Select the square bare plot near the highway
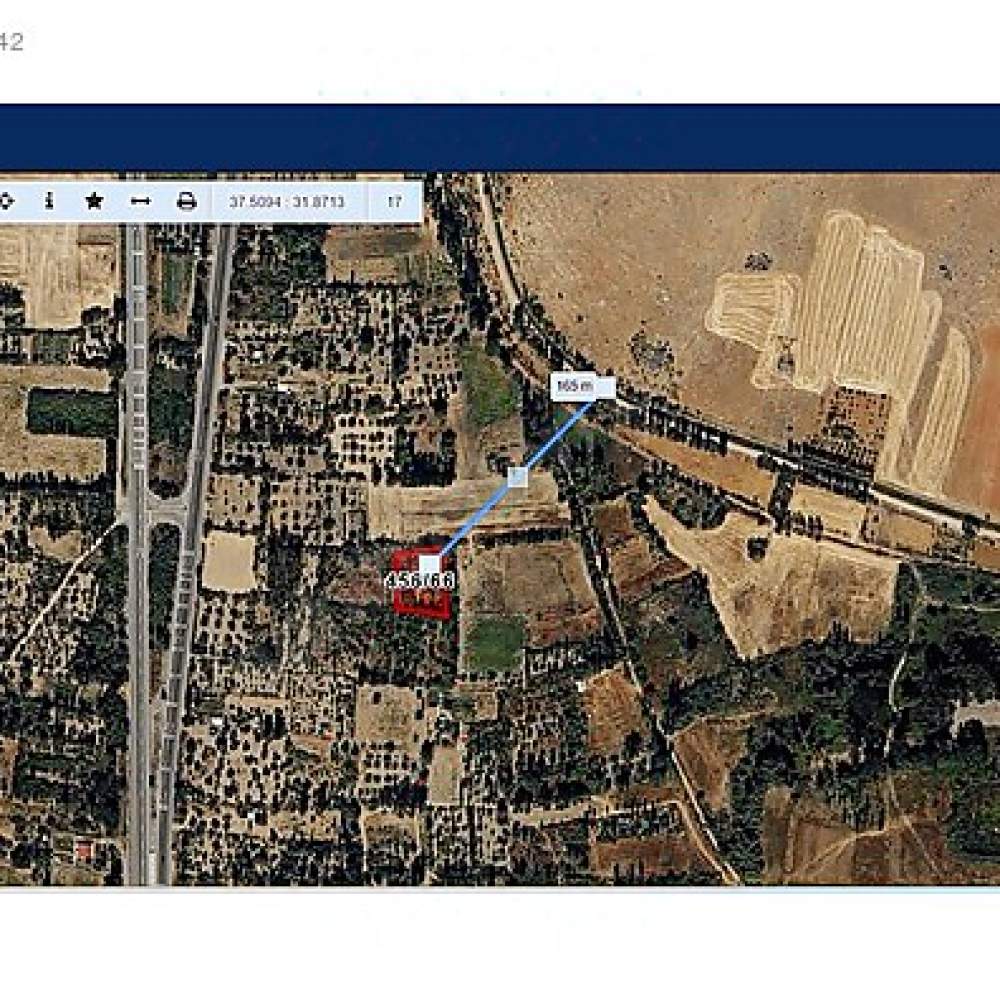Image resolution: width=1000 pixels, height=1000 pixels. (229, 561)
